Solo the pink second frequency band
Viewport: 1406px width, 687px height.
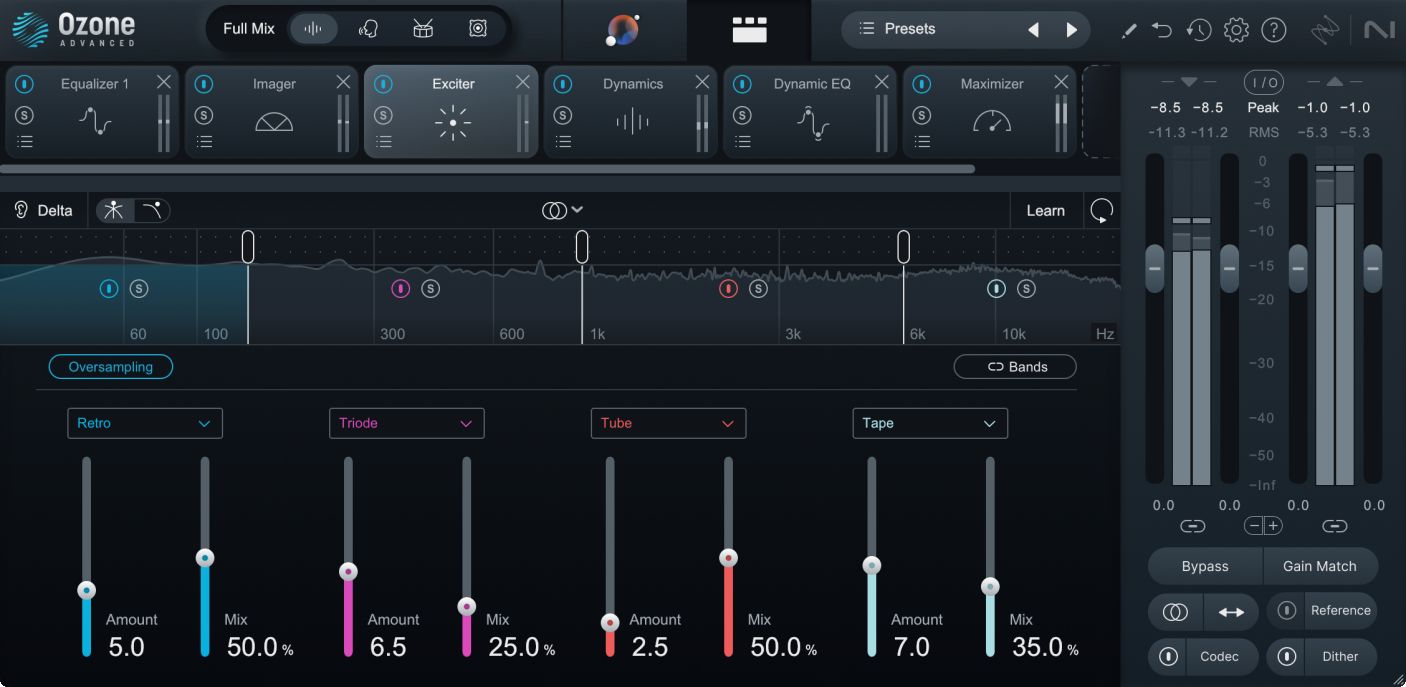point(430,289)
